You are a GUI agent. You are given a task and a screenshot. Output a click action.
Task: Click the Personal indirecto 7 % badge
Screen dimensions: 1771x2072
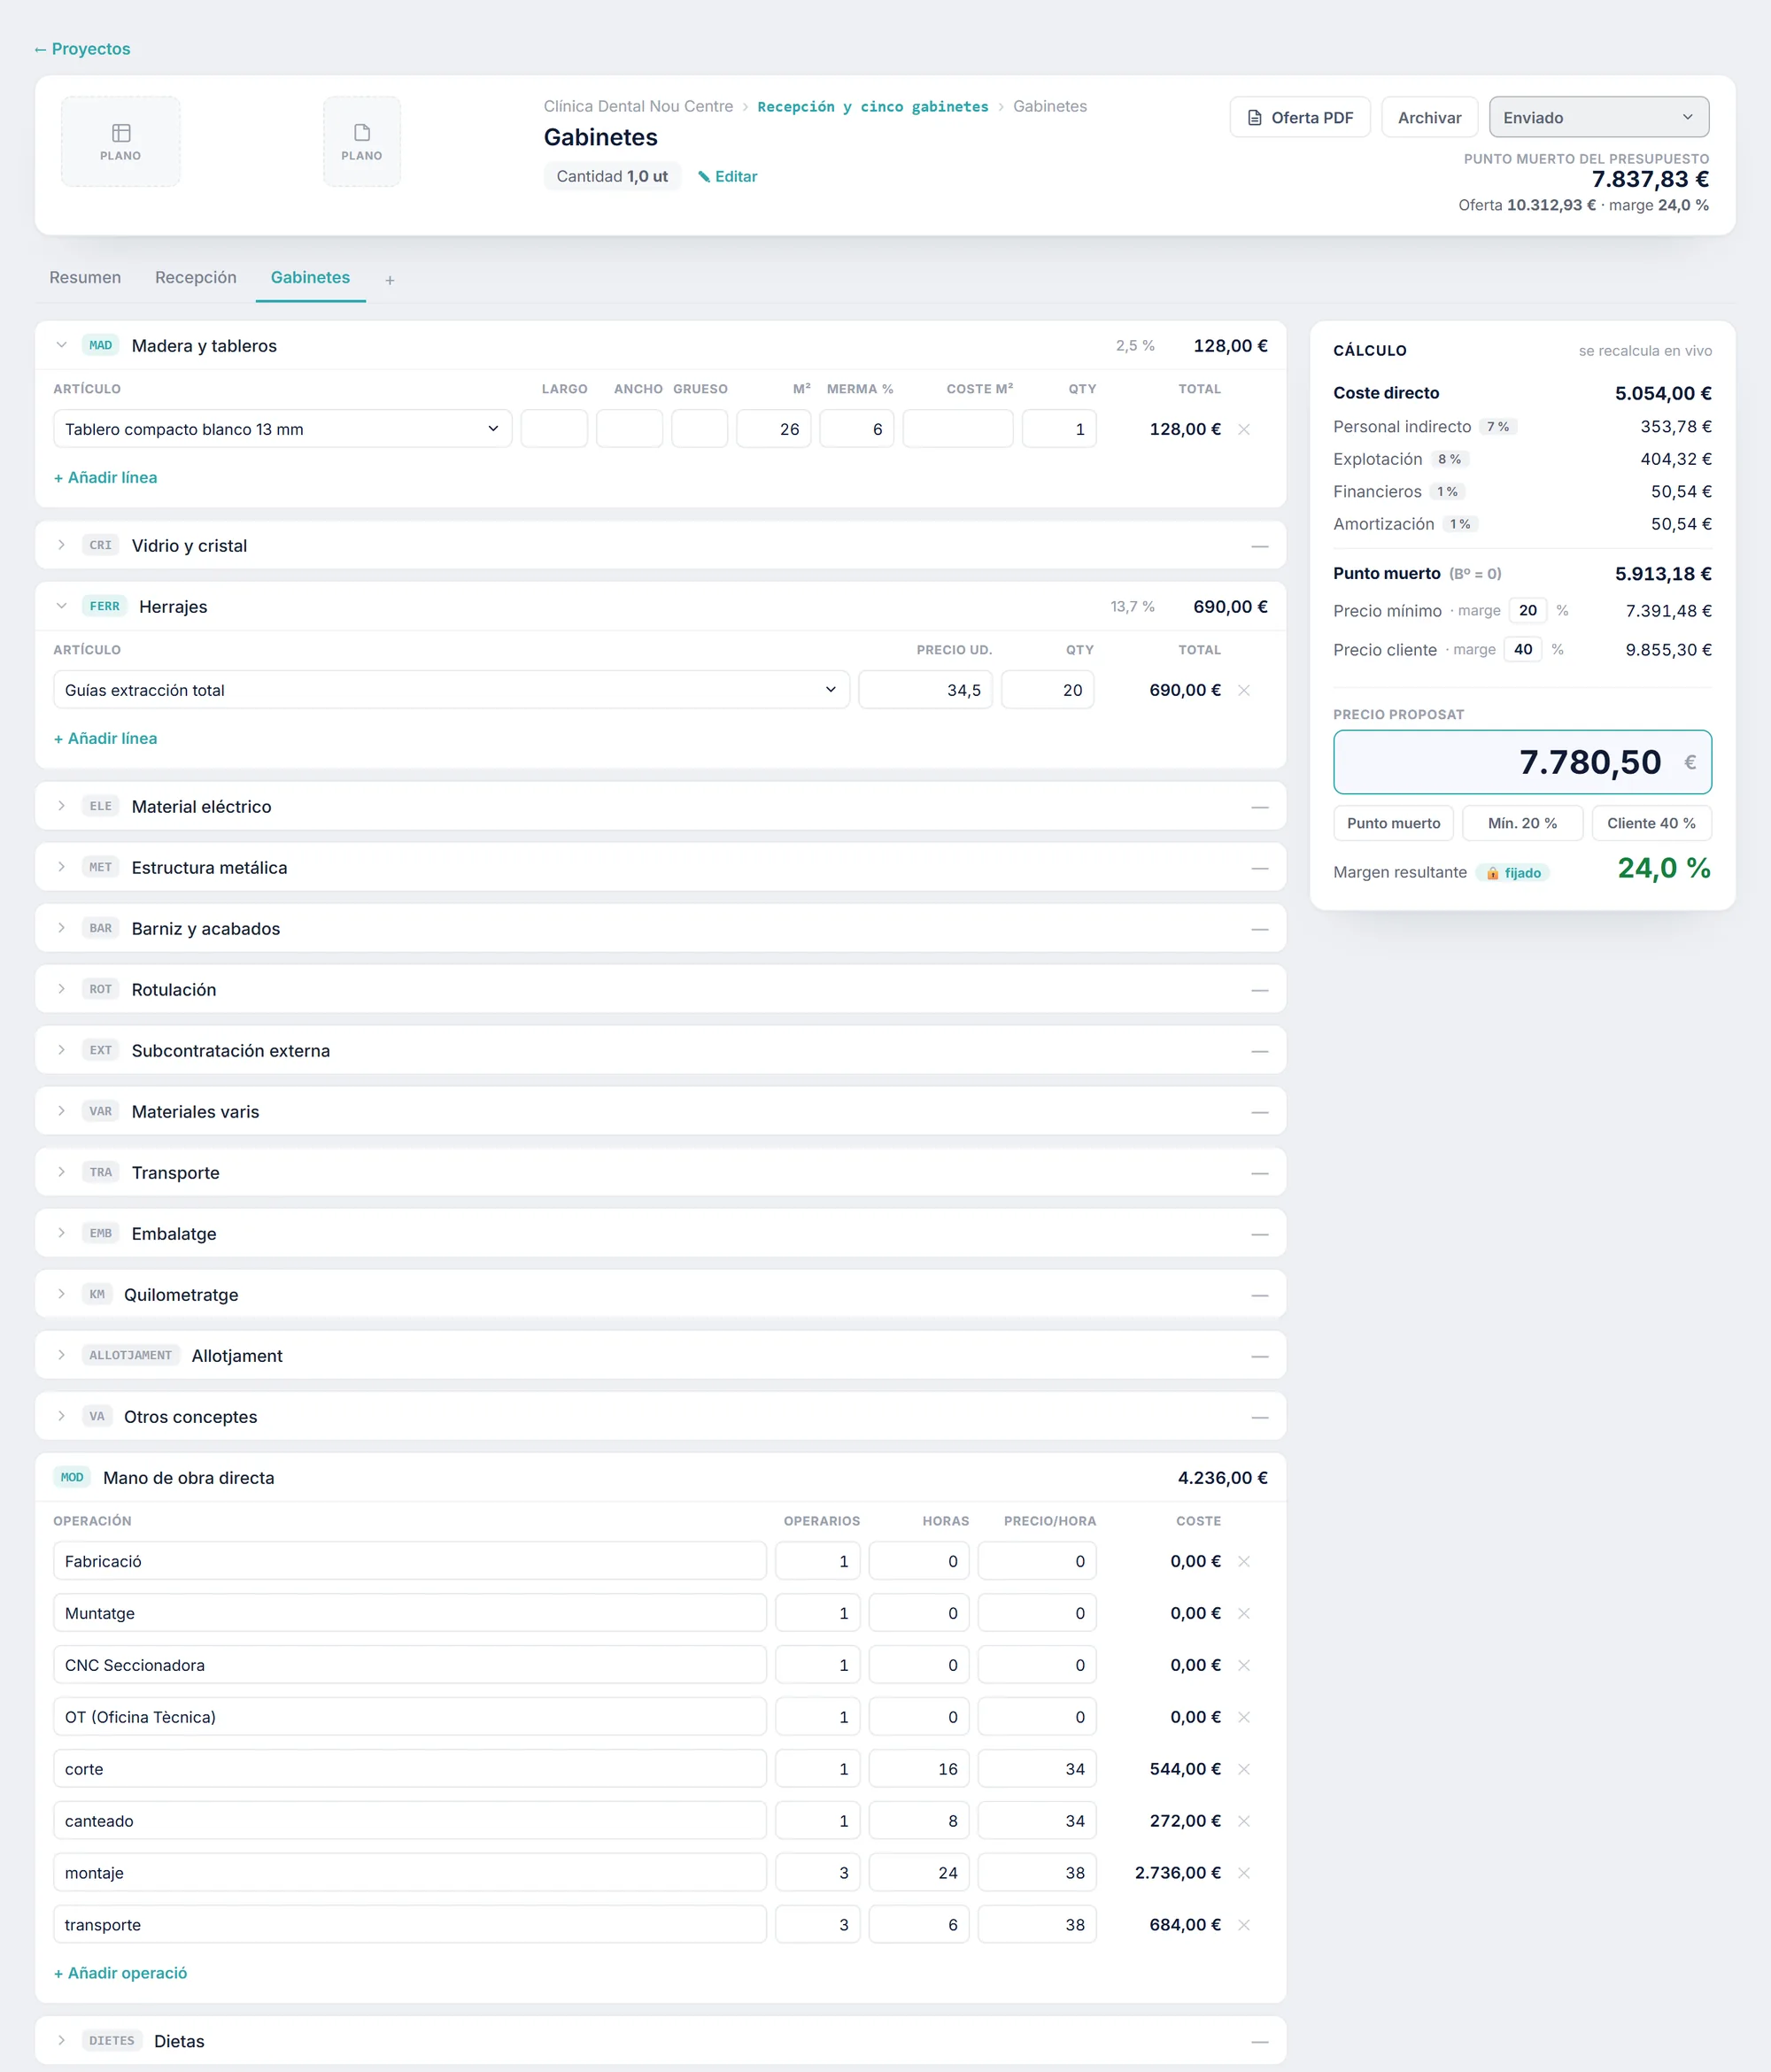(x=1497, y=427)
